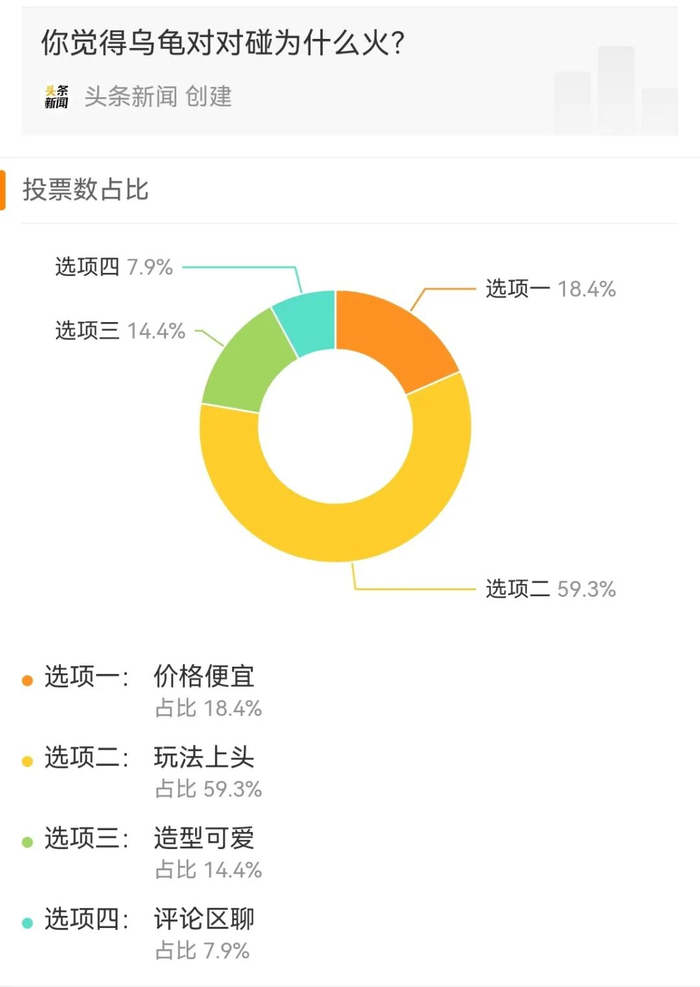The image size is (700, 987).
Task: Select the teal legend dot for 选项四
Action: click(27, 918)
